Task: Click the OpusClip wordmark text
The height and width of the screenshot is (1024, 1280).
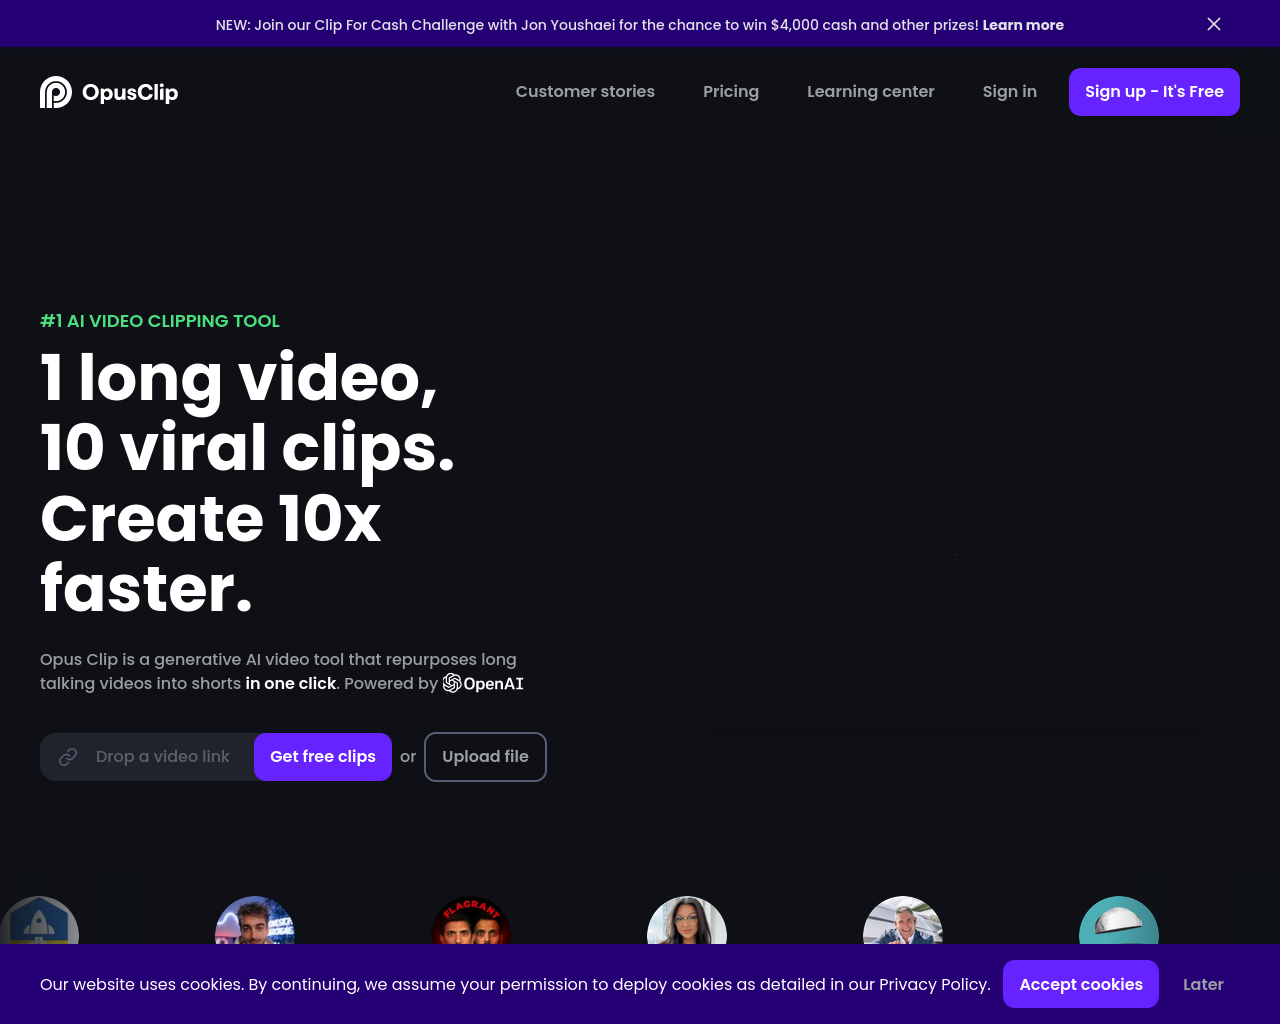Action: click(130, 92)
